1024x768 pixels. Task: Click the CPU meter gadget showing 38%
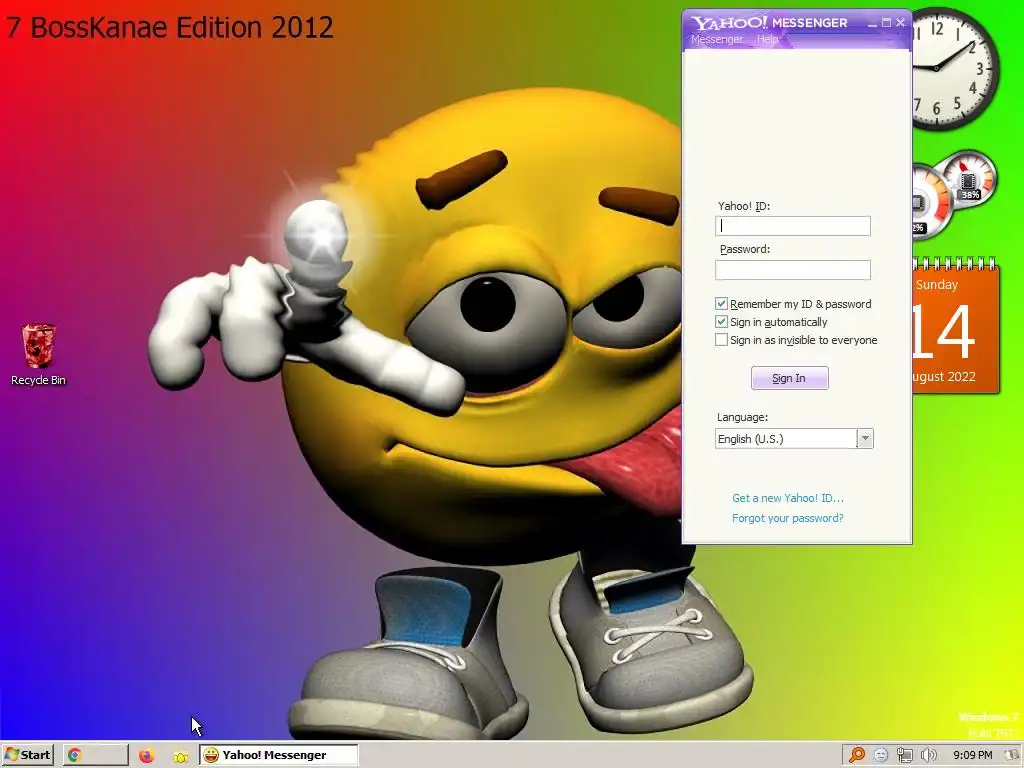[x=969, y=178]
